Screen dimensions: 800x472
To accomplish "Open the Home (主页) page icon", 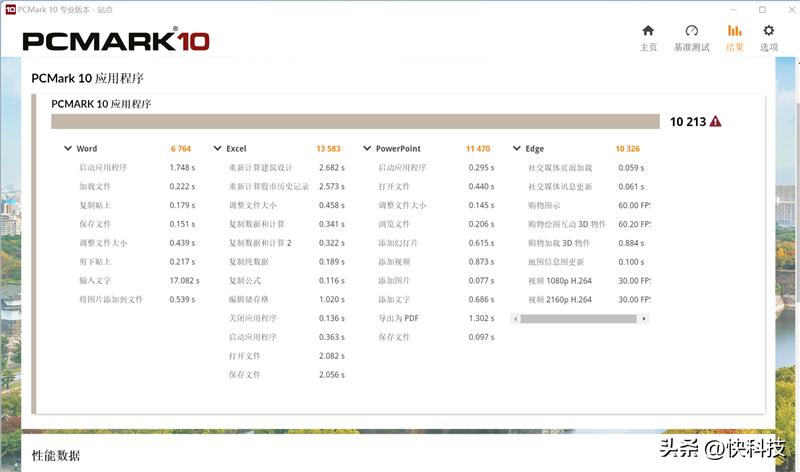I will (x=648, y=31).
